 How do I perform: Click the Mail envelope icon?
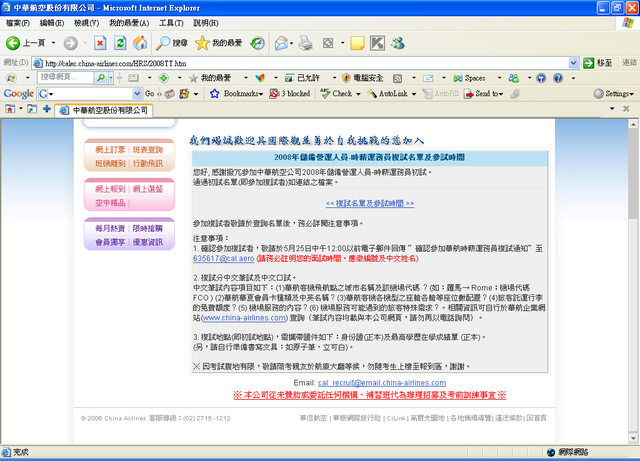click(x=281, y=43)
